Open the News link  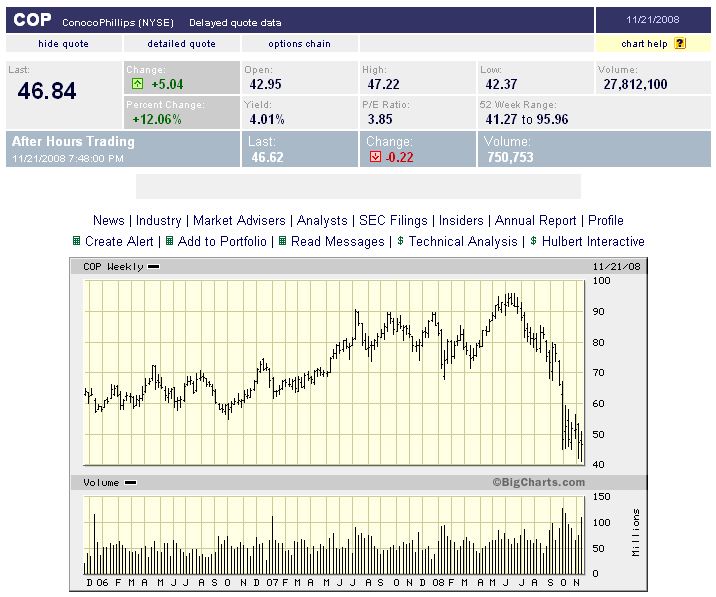click(x=109, y=220)
